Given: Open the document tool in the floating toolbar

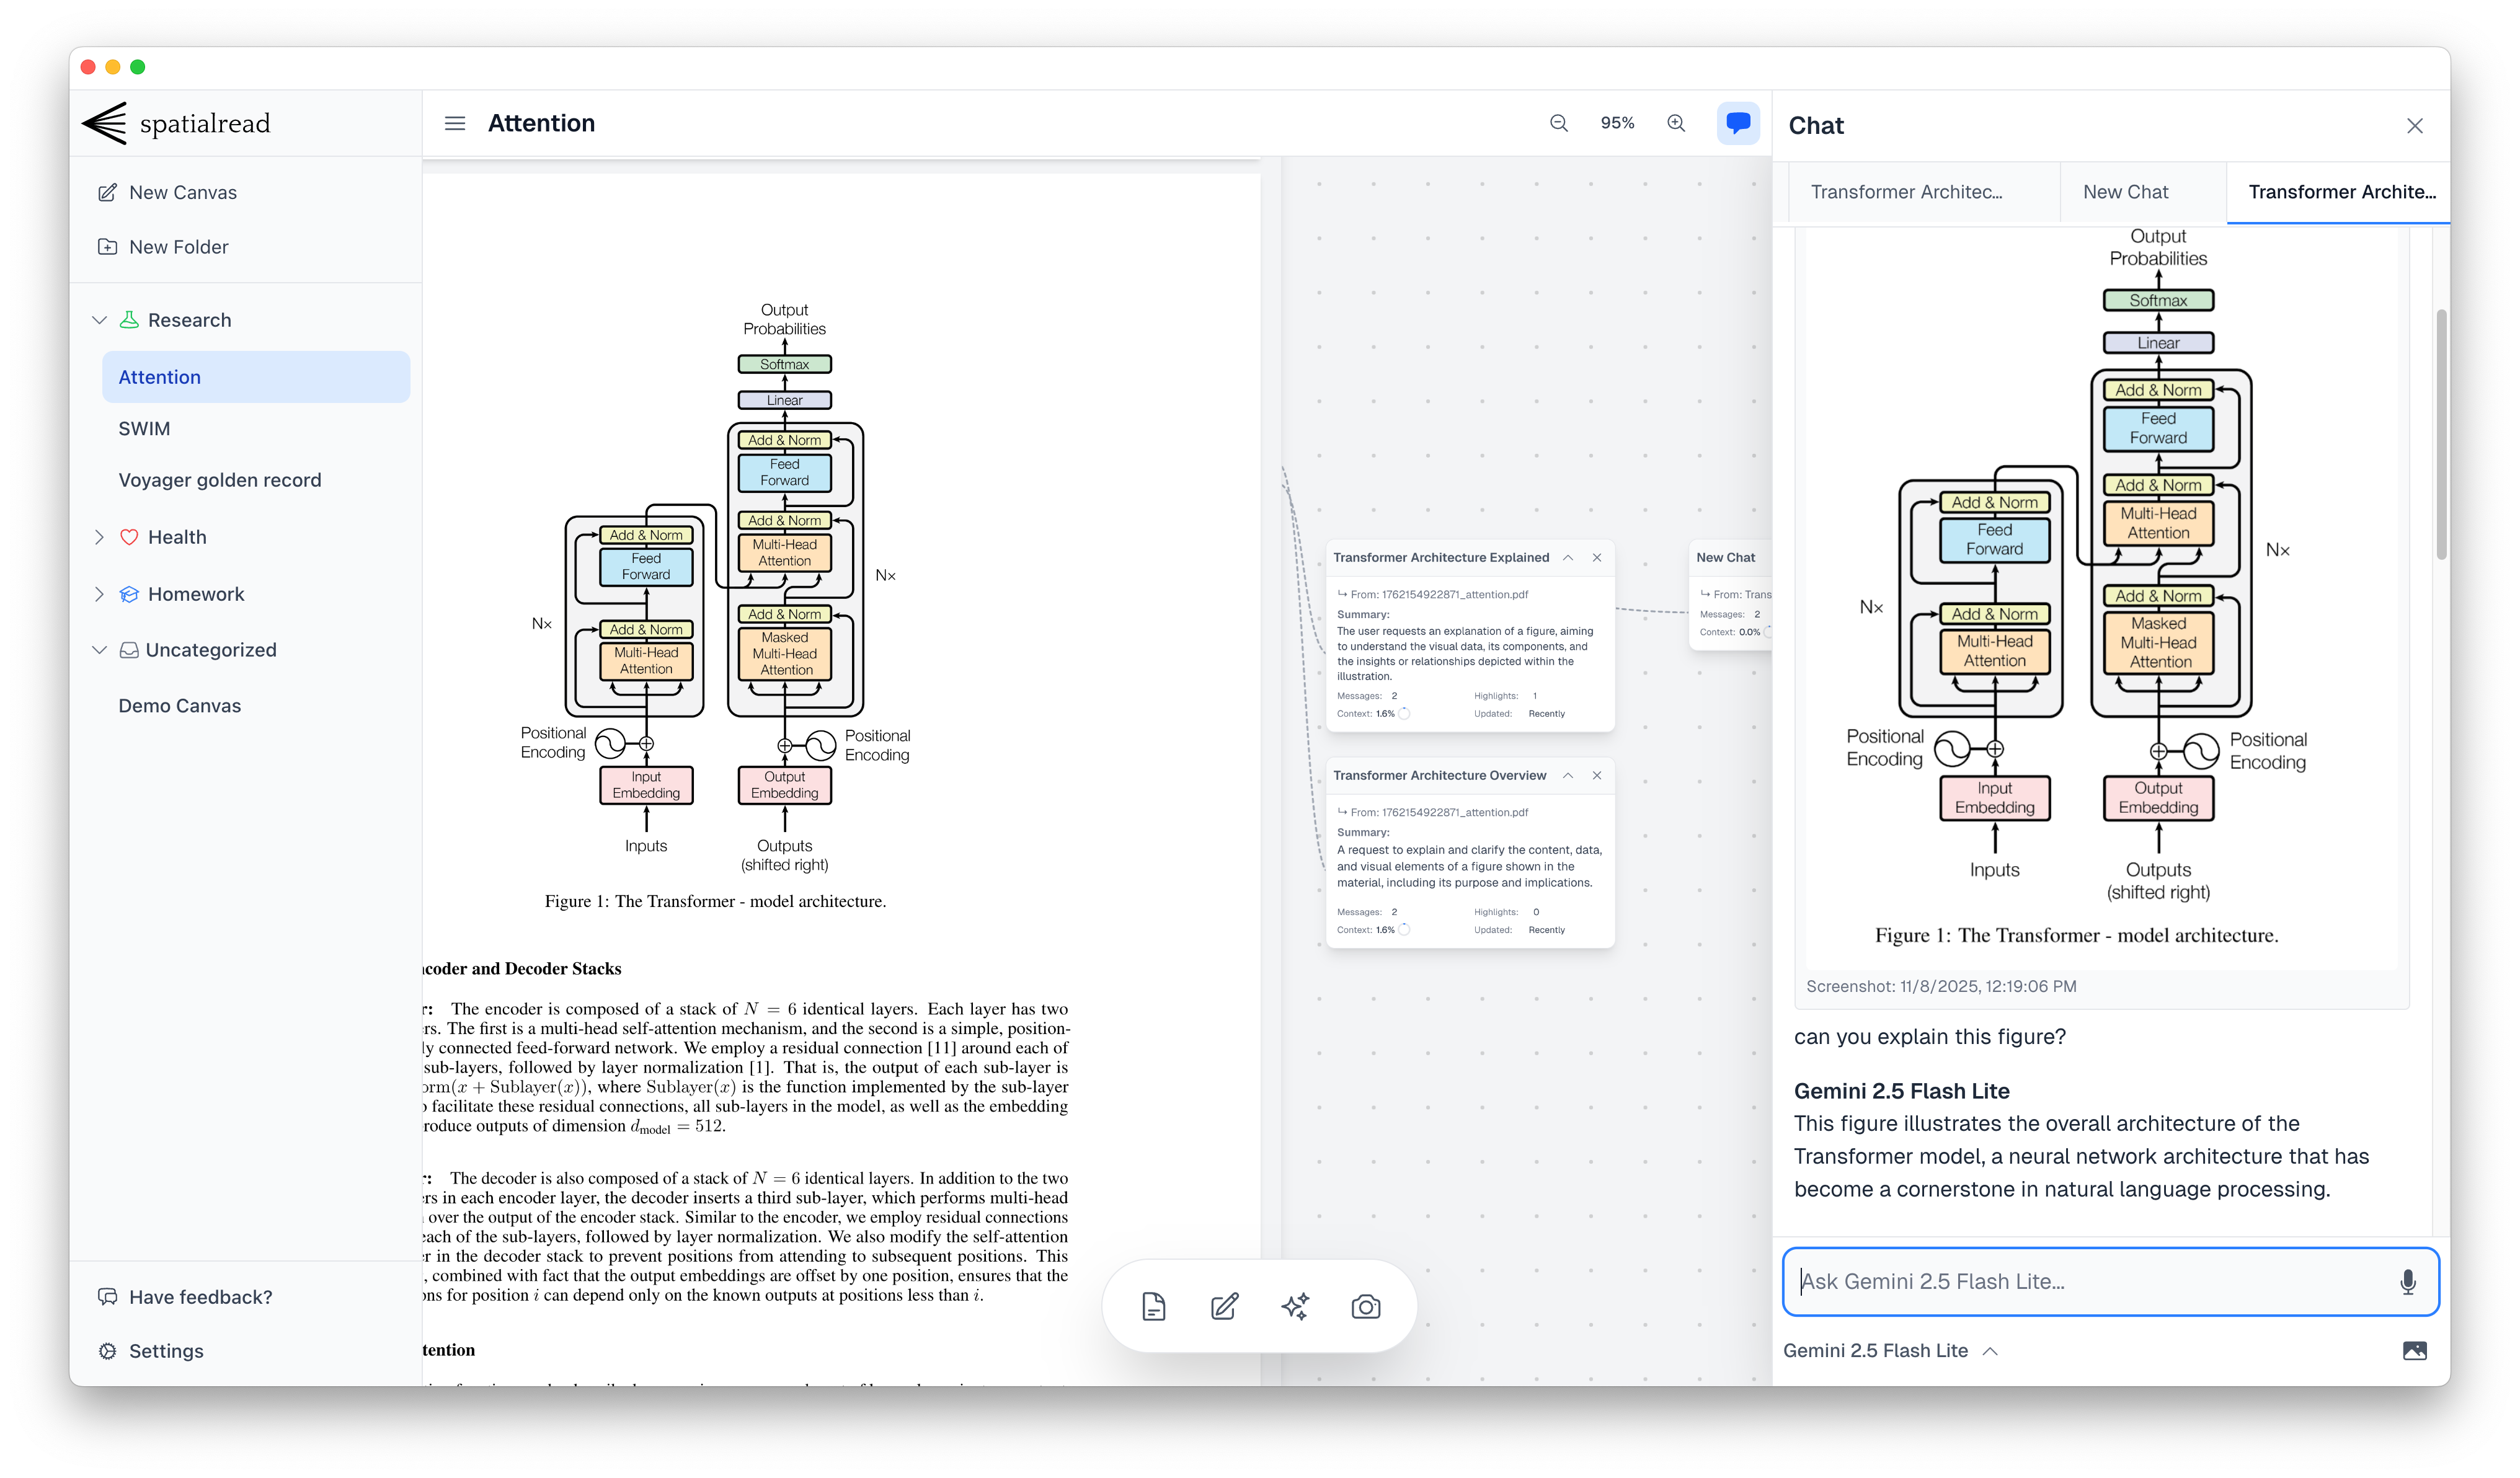Looking at the screenshot, I should pos(1155,1306).
